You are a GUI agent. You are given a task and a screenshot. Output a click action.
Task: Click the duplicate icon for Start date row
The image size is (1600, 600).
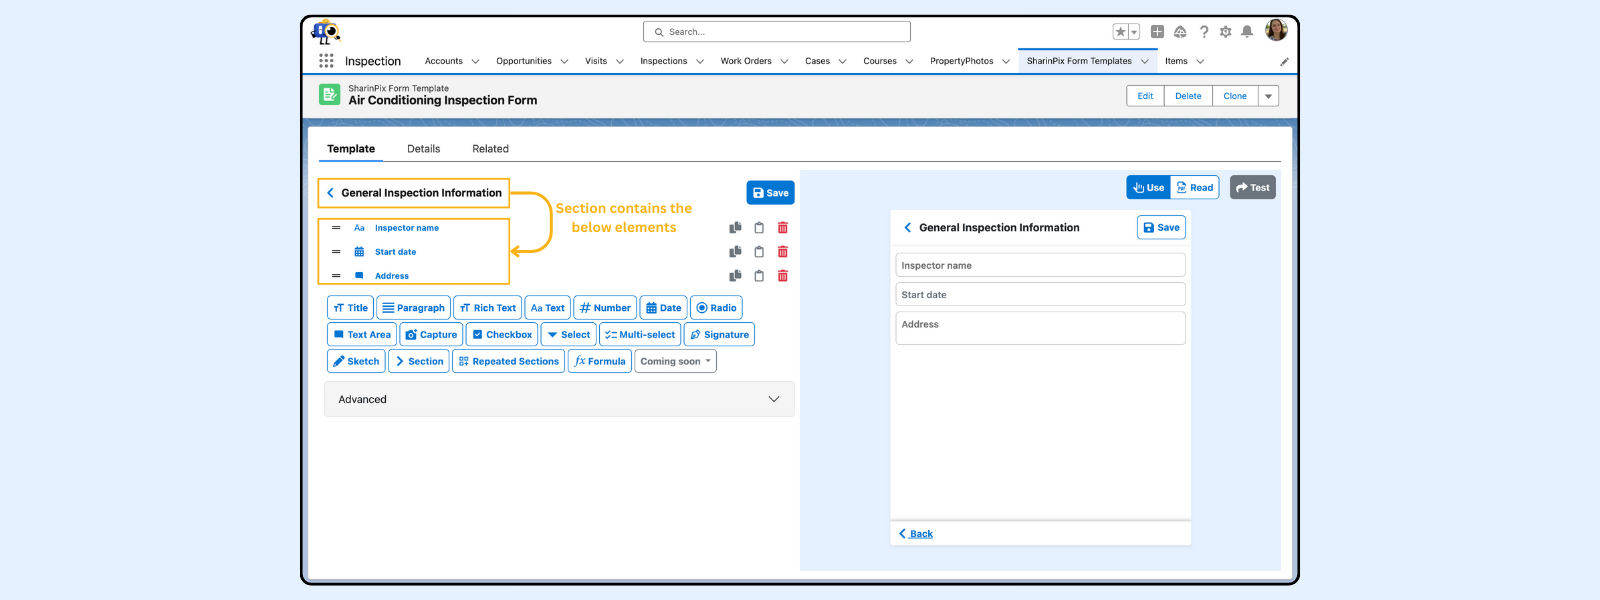coord(735,252)
